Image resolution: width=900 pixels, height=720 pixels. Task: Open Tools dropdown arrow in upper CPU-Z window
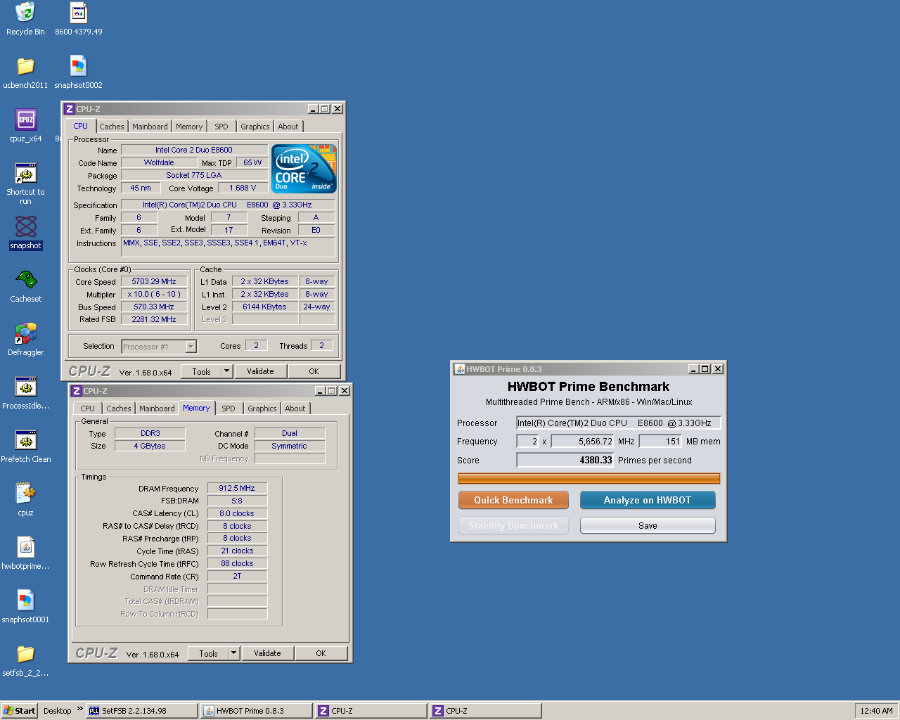click(x=227, y=371)
